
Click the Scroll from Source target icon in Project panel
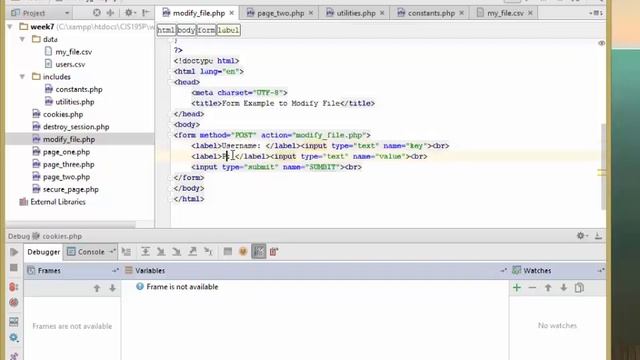click(96, 13)
